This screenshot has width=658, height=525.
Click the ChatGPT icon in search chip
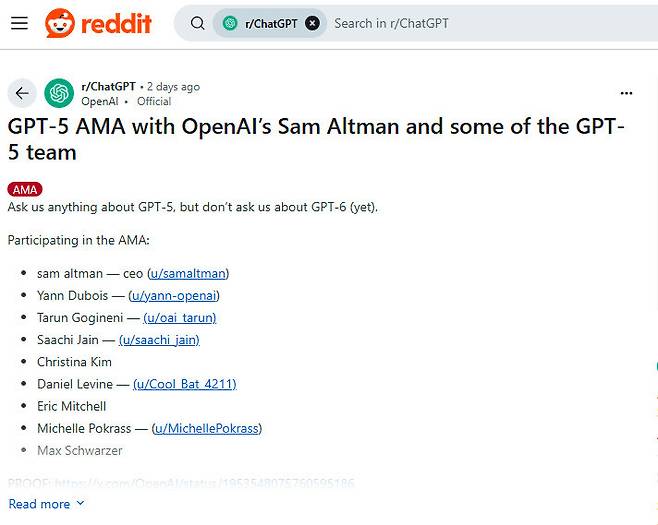point(231,23)
